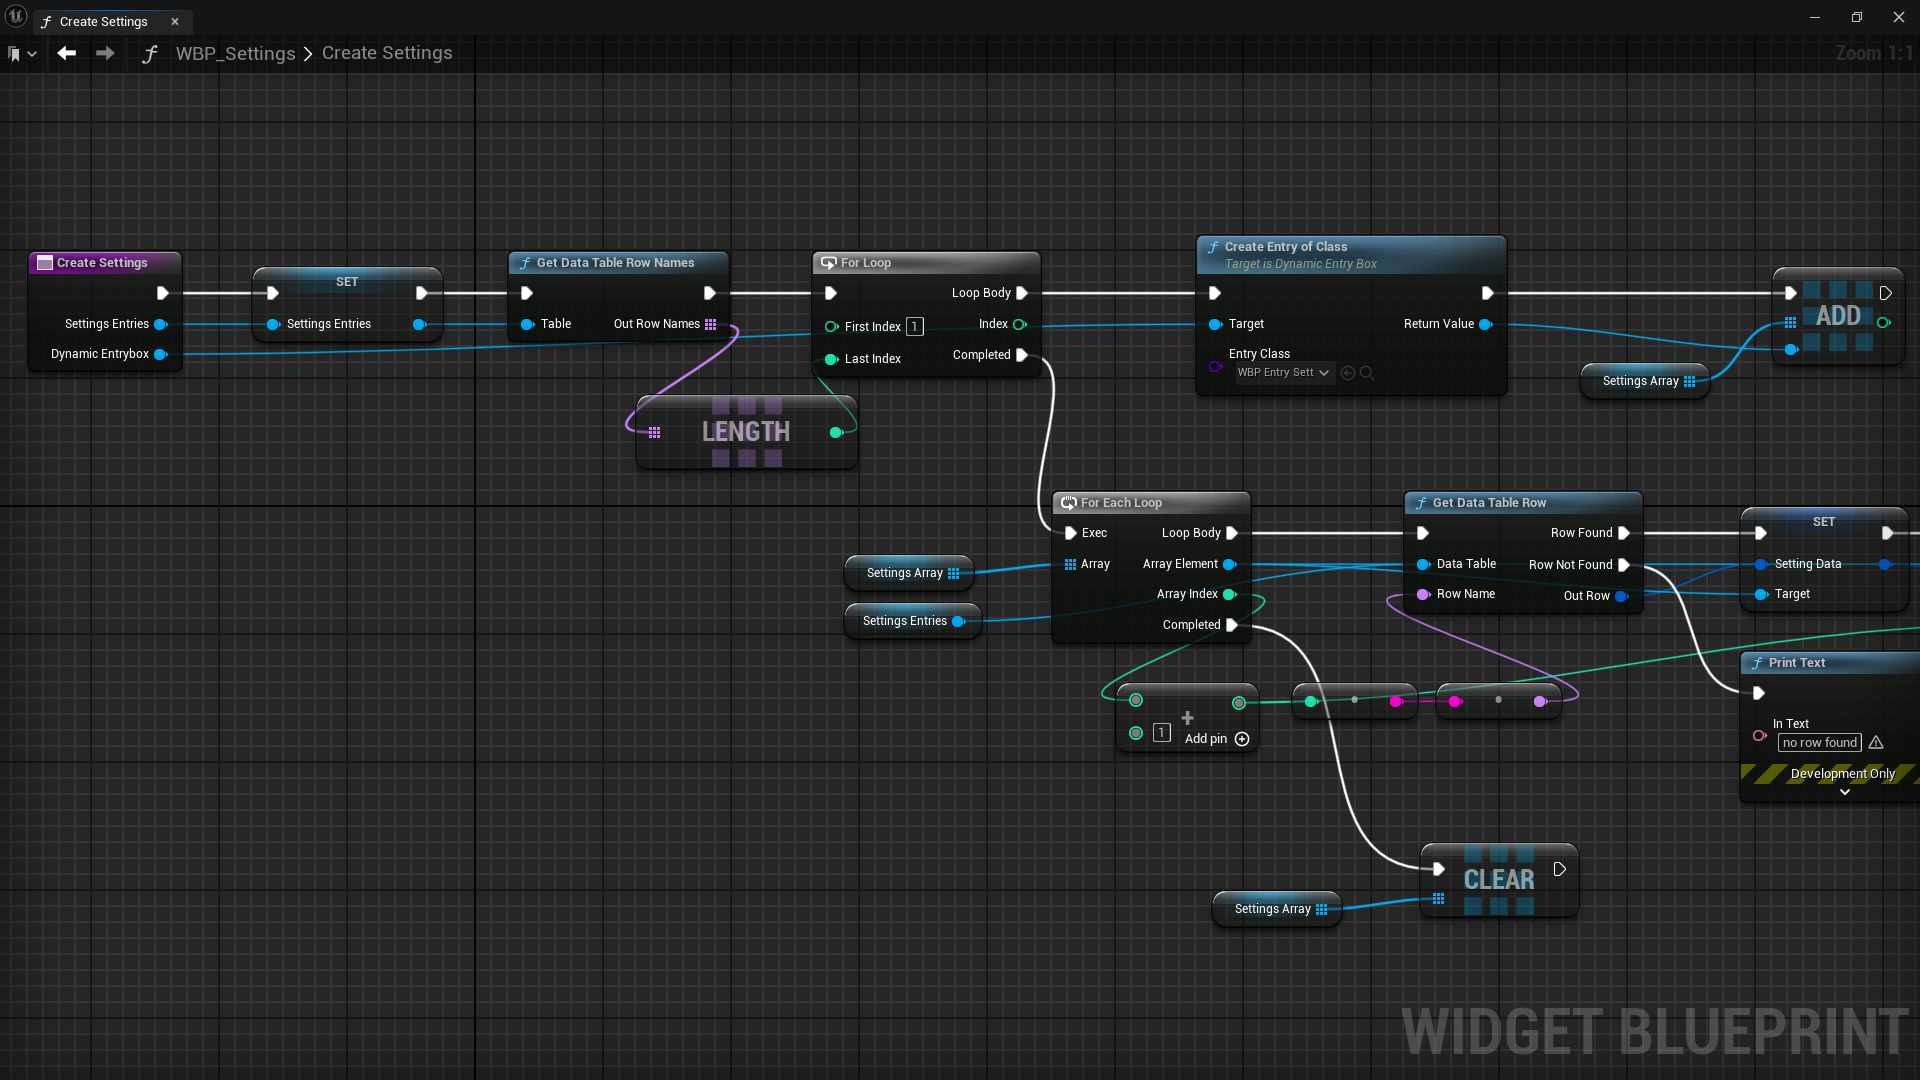Open the WBP Entry Sett class dropdown
1920x1080 pixels.
click(x=1283, y=373)
